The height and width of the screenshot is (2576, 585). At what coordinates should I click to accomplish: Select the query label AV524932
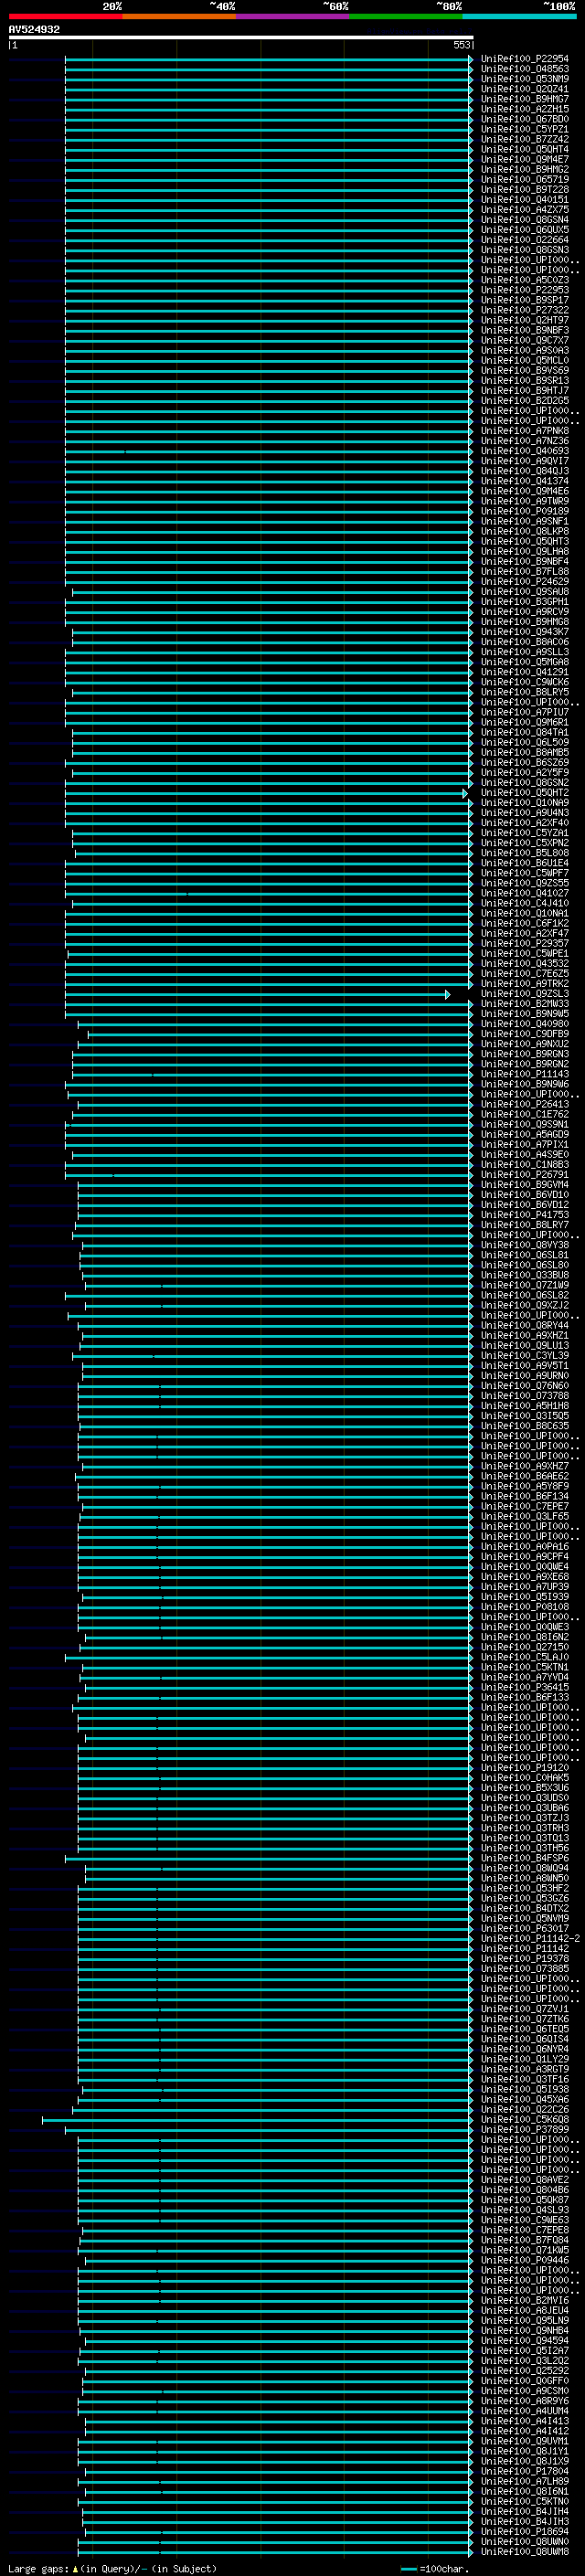(34, 30)
